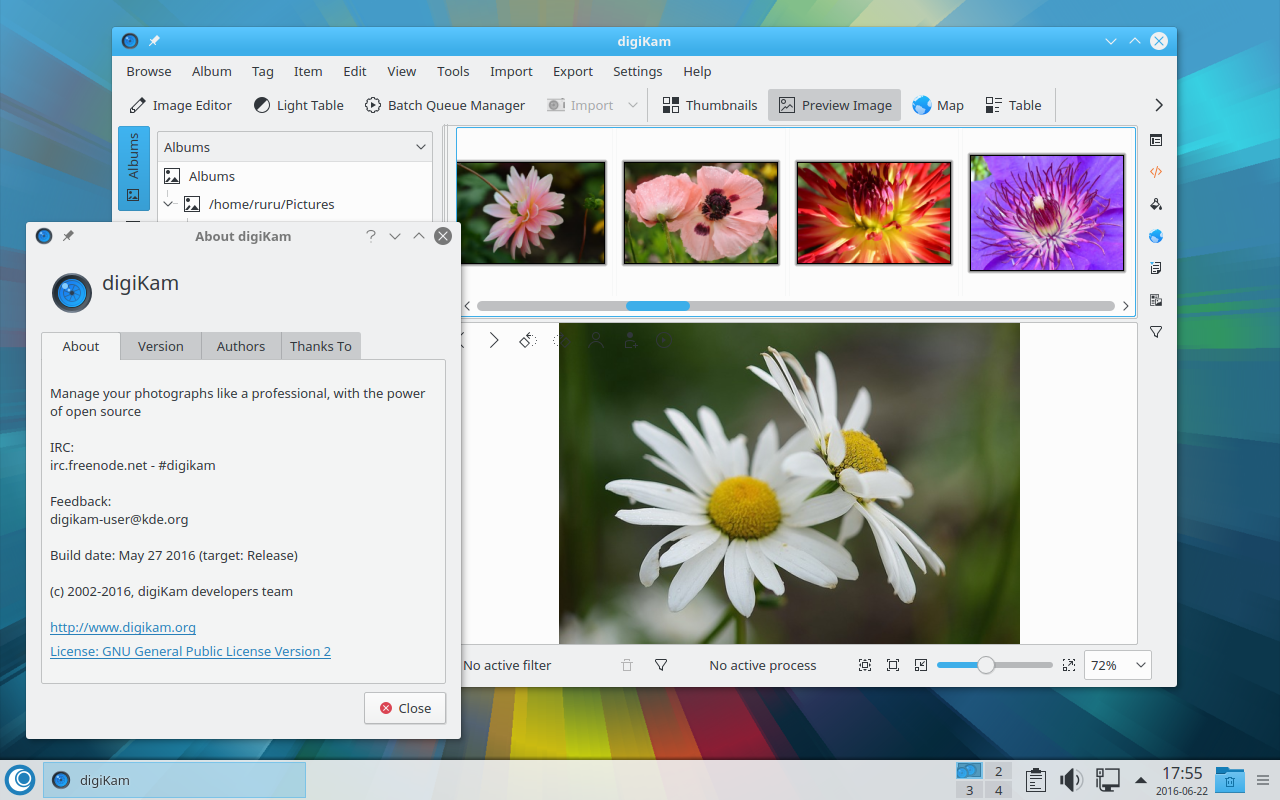Close the About digiKam dialog via Close button

(x=405, y=708)
